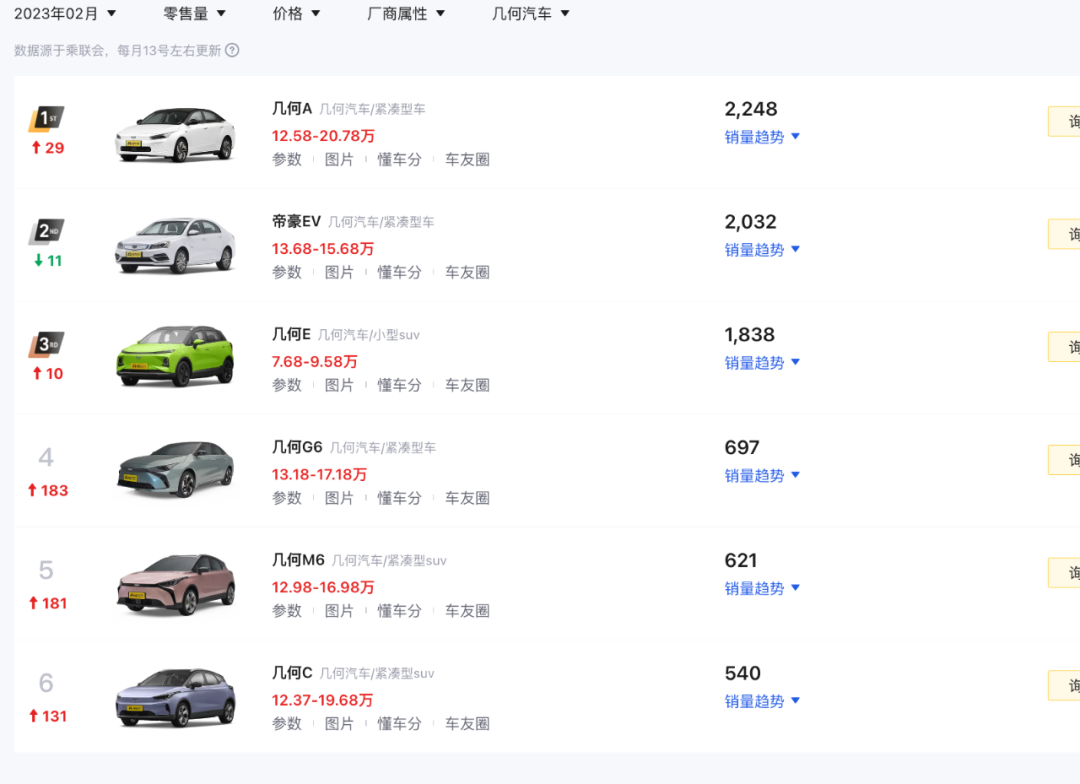Viewport: 1080px width, 784px height.
Task: Expand 销量趋势 for 几何A
Action: 762,137
